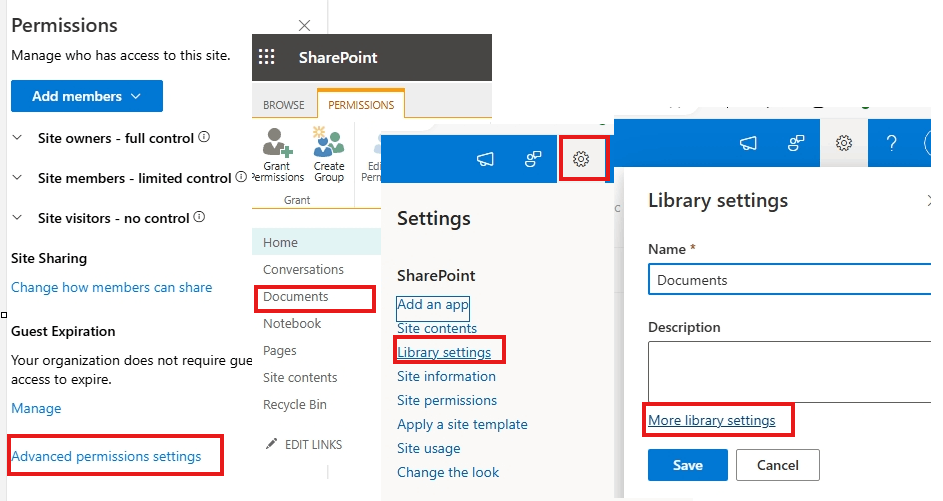The width and height of the screenshot is (943, 501).
Task: Click info icon next to Site members
Action: click(x=241, y=177)
